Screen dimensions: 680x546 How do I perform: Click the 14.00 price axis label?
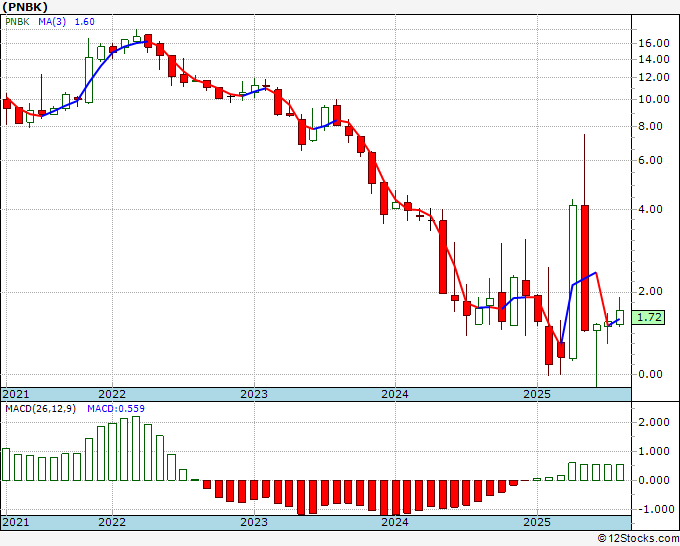point(654,59)
